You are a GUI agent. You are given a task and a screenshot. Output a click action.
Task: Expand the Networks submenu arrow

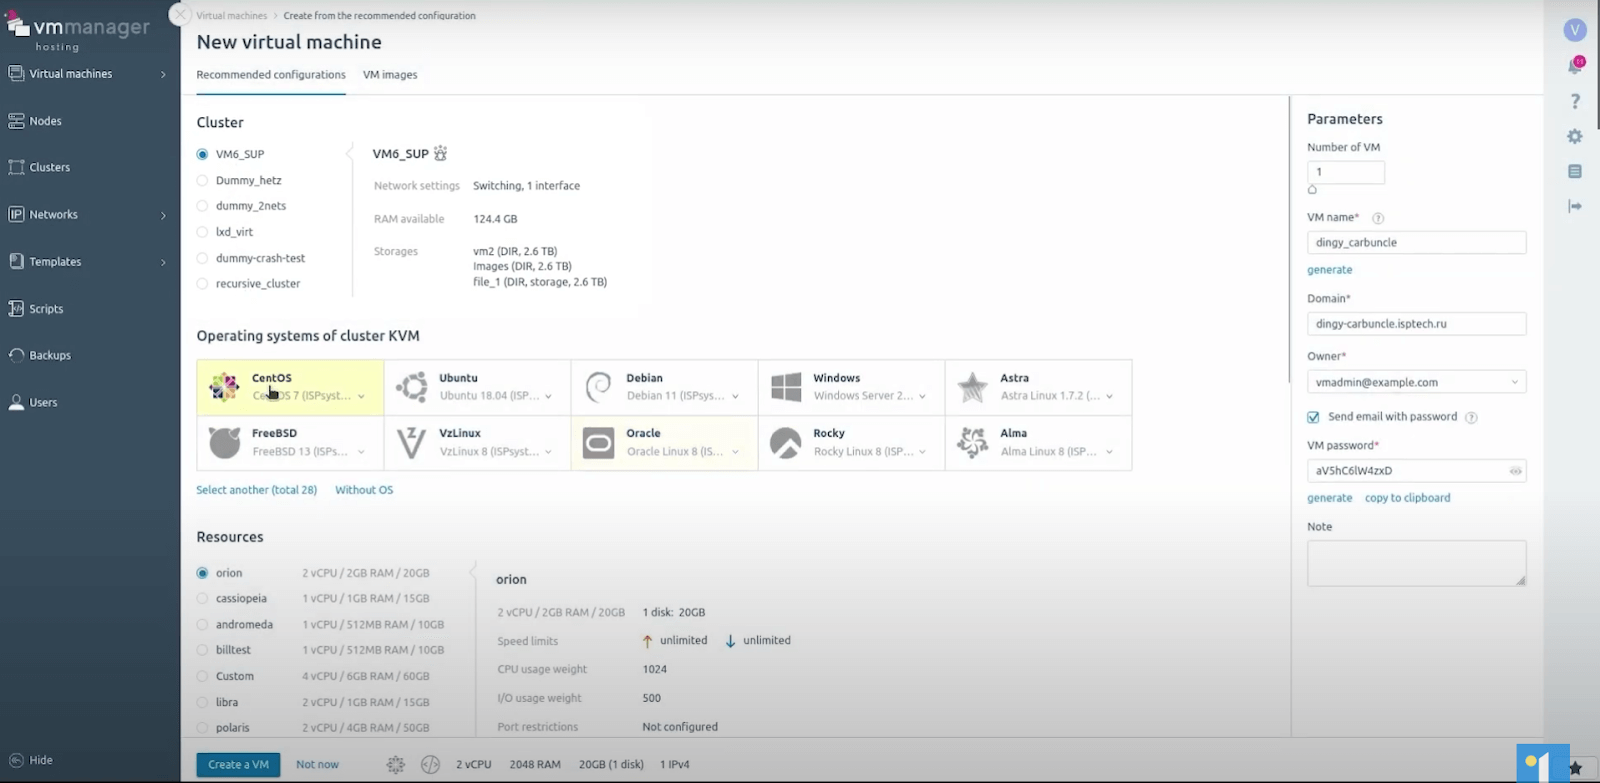coord(163,215)
